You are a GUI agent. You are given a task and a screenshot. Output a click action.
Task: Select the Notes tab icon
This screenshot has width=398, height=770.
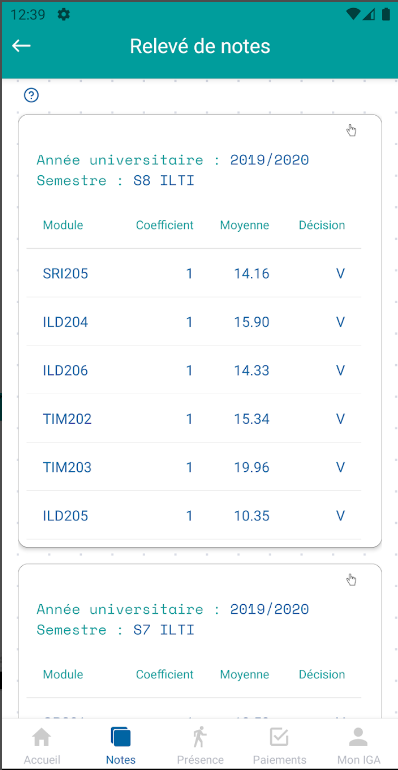click(121, 737)
